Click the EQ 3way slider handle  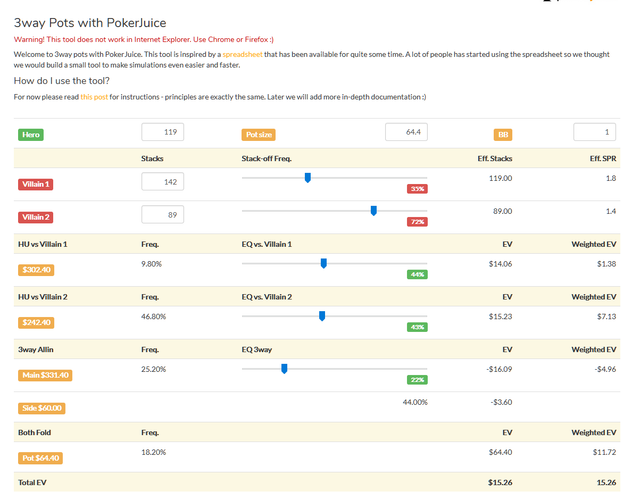point(284,369)
